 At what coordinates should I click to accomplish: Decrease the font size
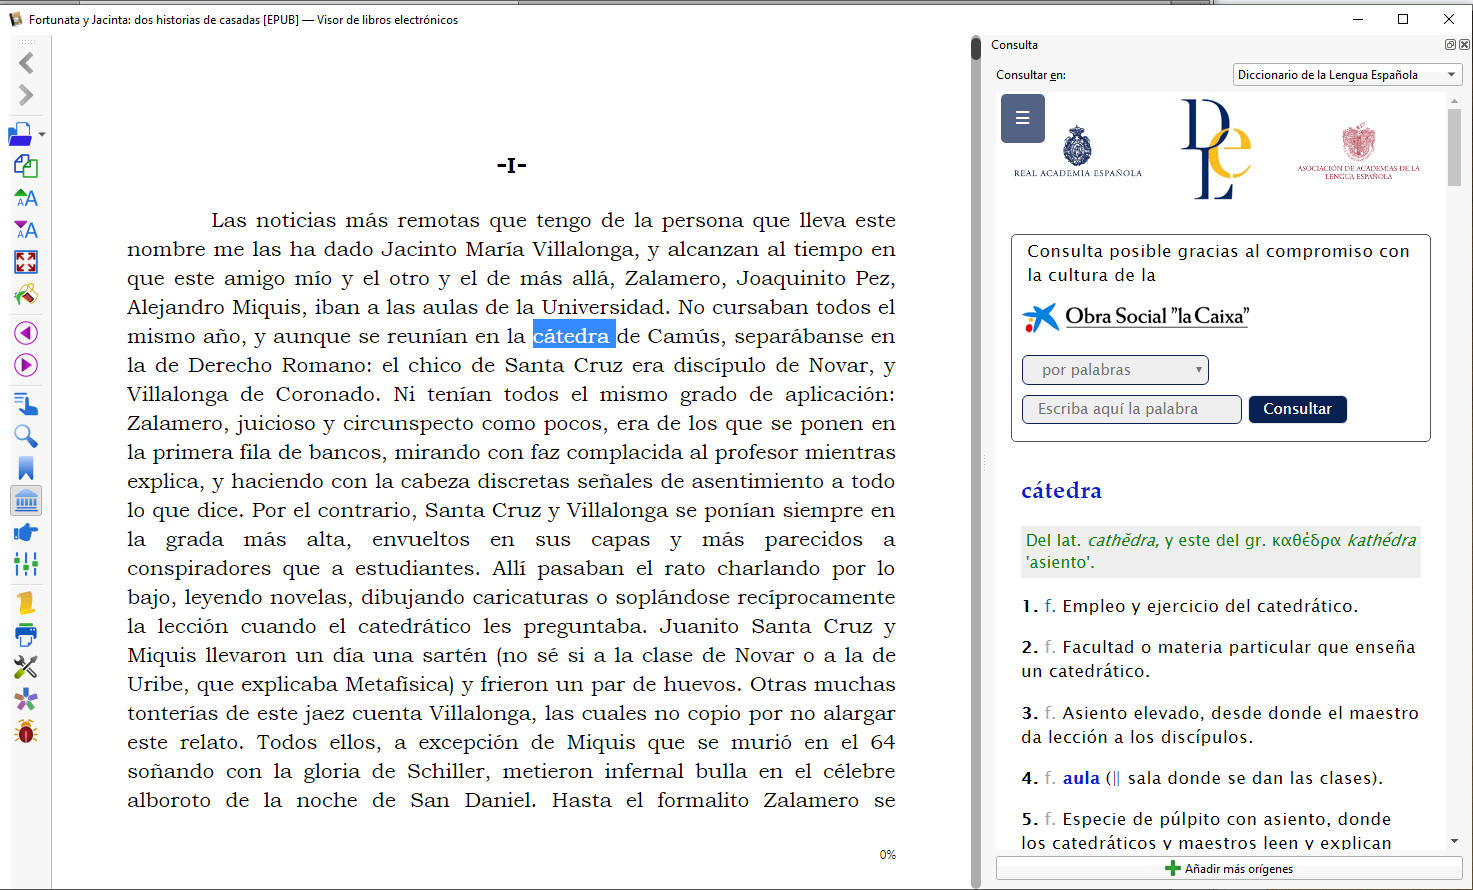pos(26,230)
